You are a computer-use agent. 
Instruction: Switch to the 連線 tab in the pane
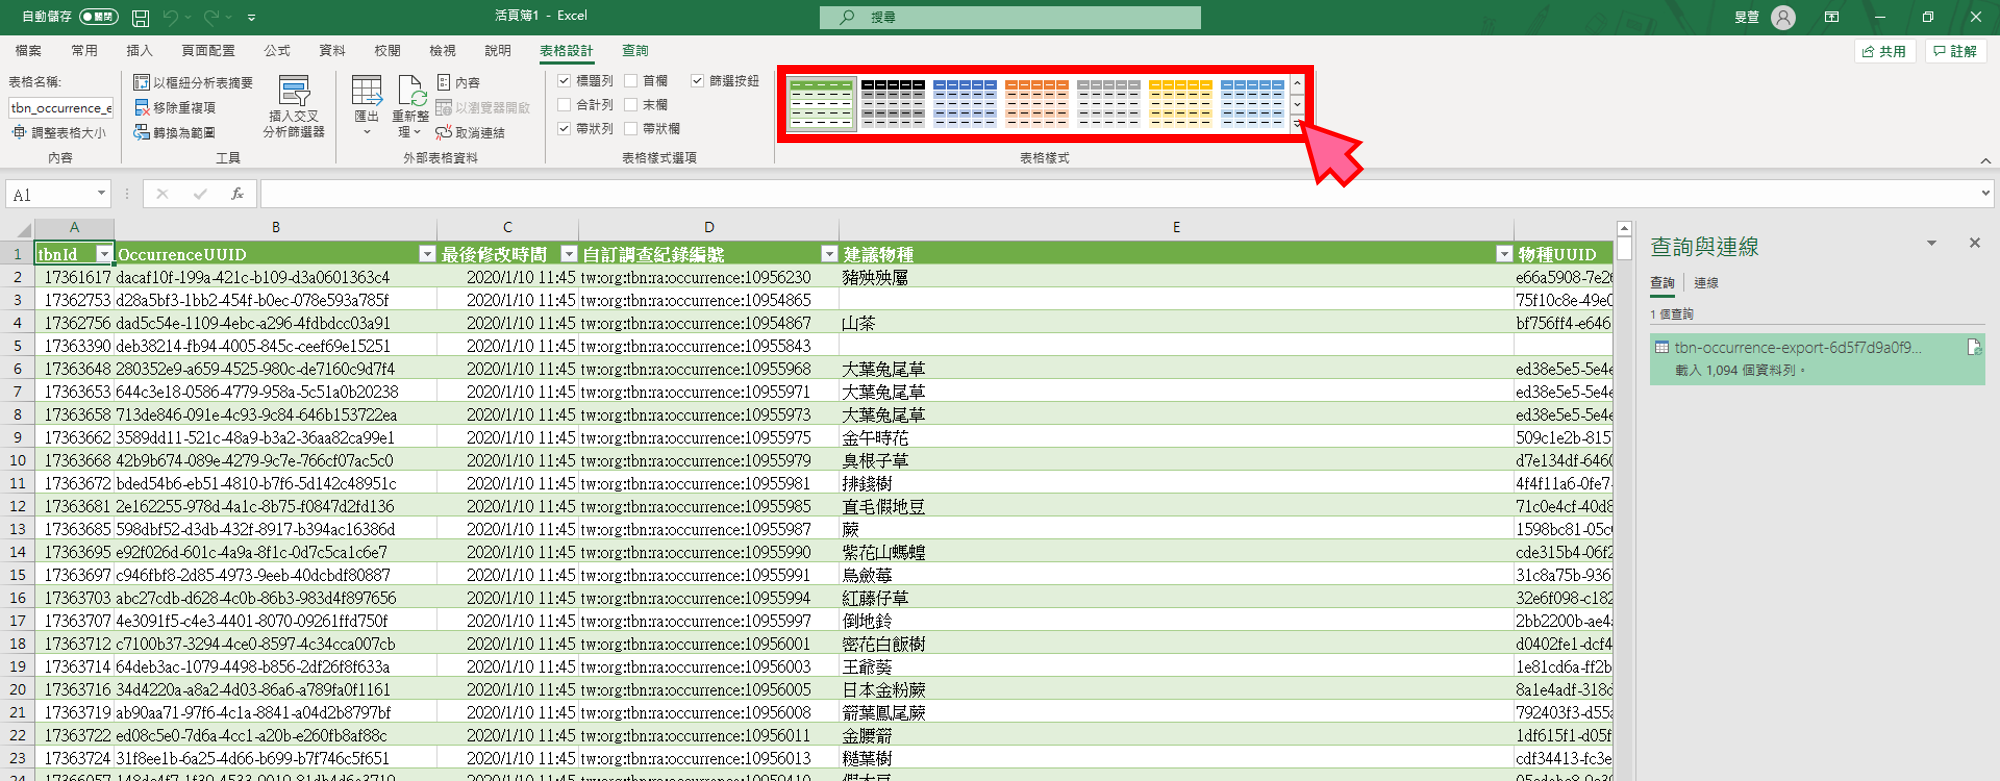click(x=1706, y=283)
